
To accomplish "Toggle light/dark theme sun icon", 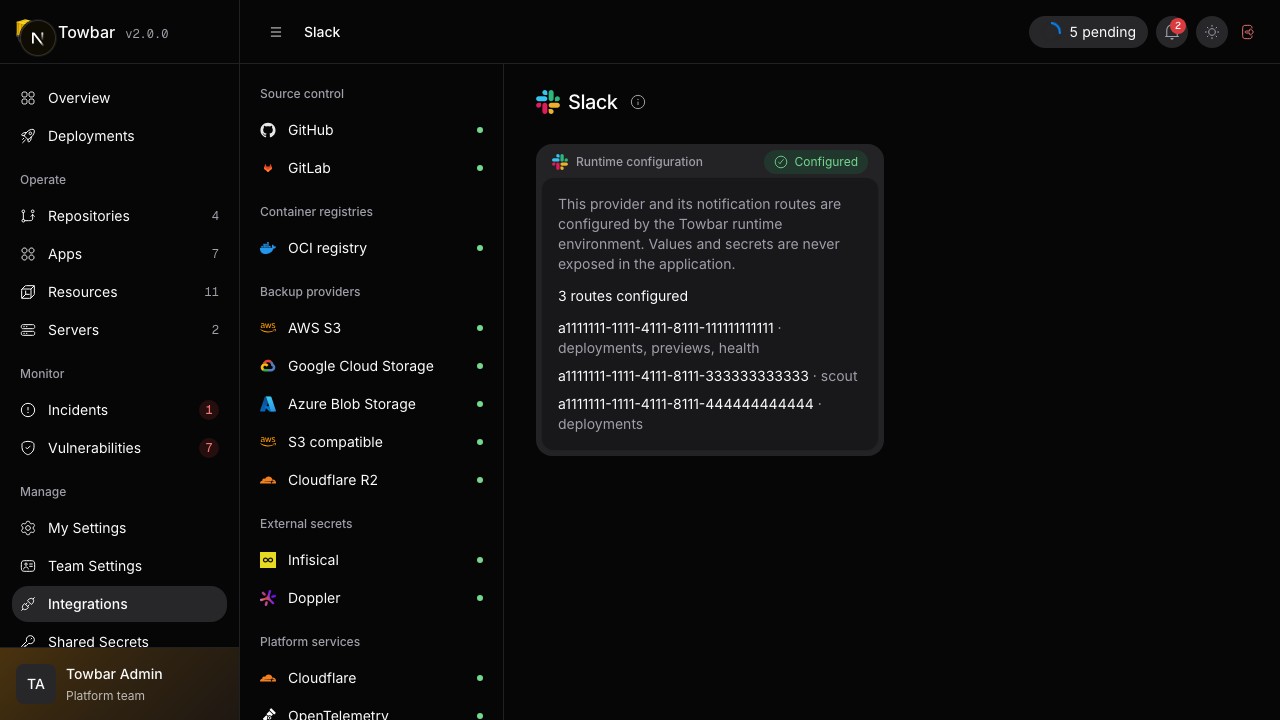I will (1212, 32).
